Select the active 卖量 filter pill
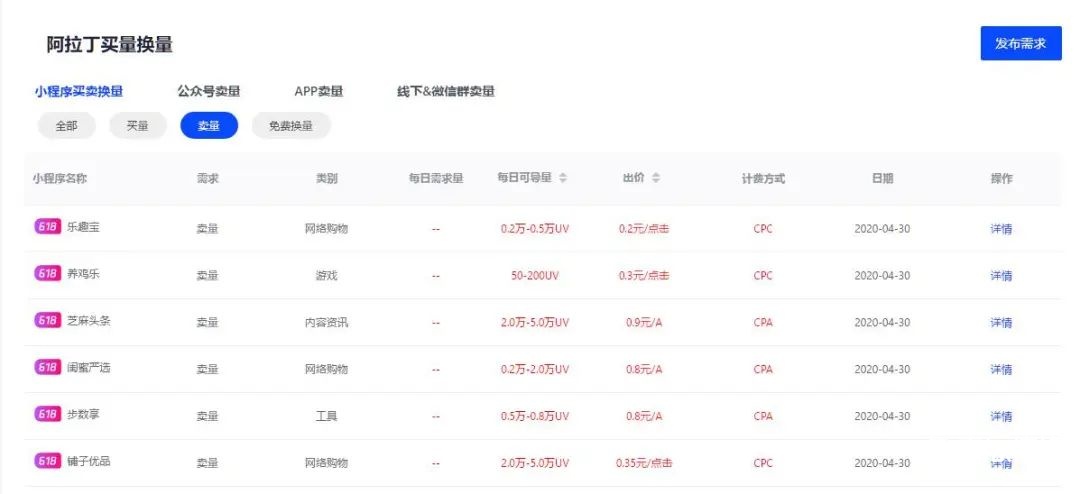Viewport: 1080px width, 494px height. click(x=209, y=126)
